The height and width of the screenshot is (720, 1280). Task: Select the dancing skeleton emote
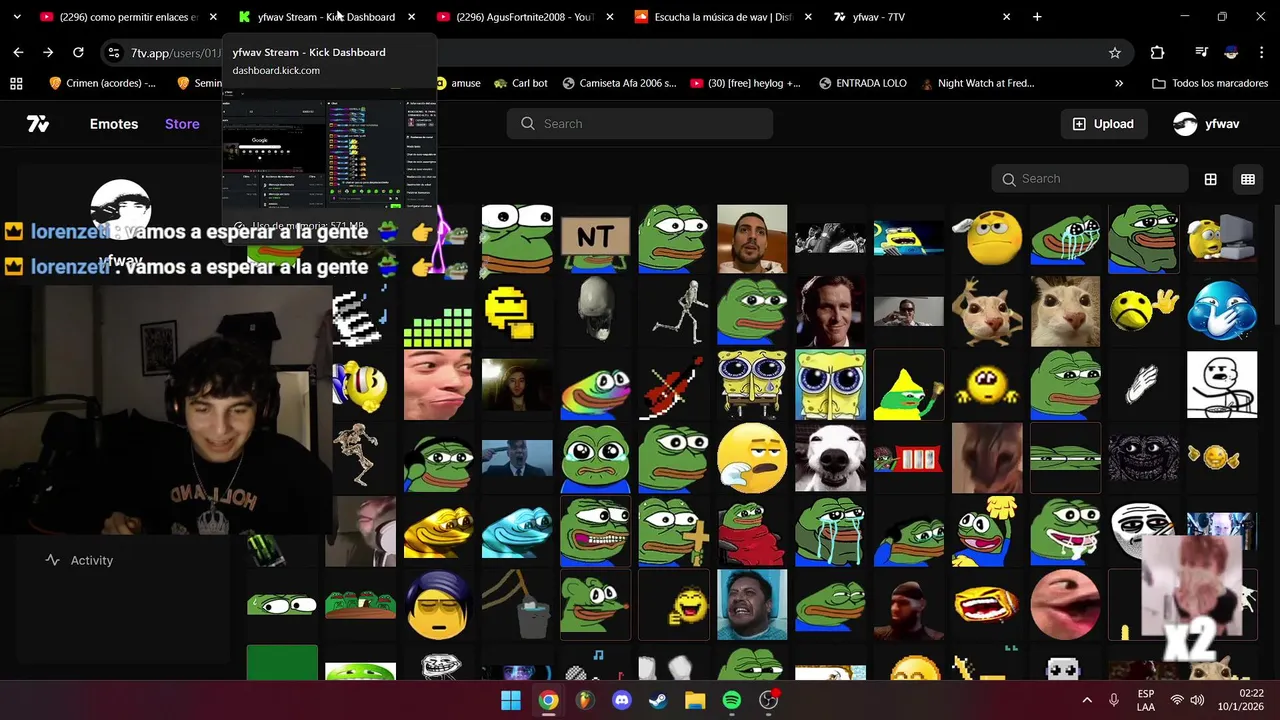pyautogui.click(x=360, y=458)
